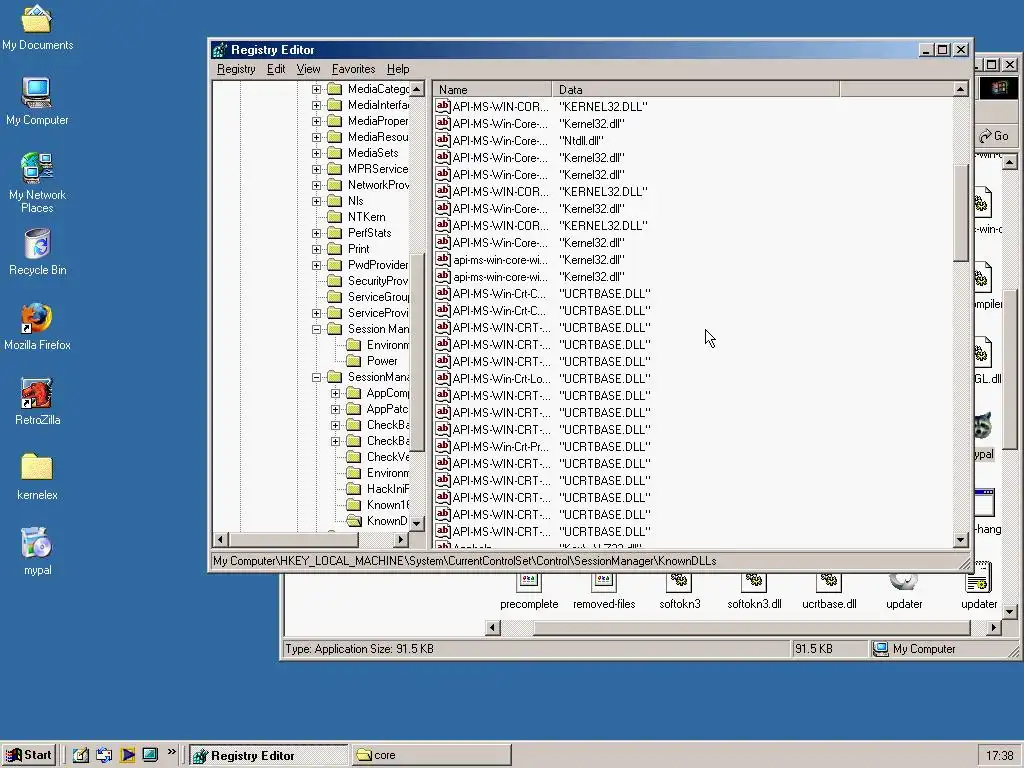1024x768 pixels.
Task: Click values pane scroll up arrow
Action: [961, 89]
